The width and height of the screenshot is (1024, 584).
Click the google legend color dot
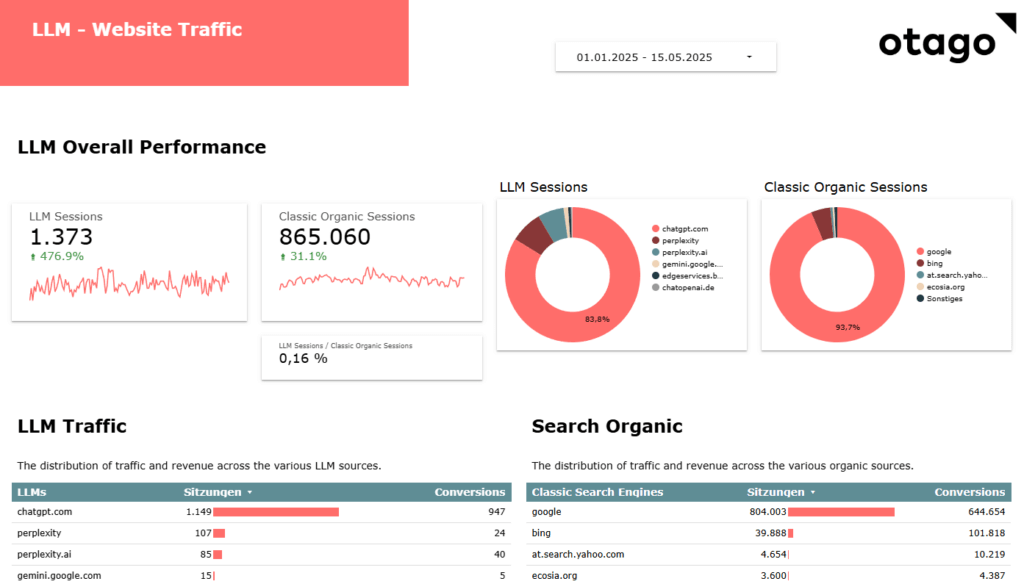point(920,251)
